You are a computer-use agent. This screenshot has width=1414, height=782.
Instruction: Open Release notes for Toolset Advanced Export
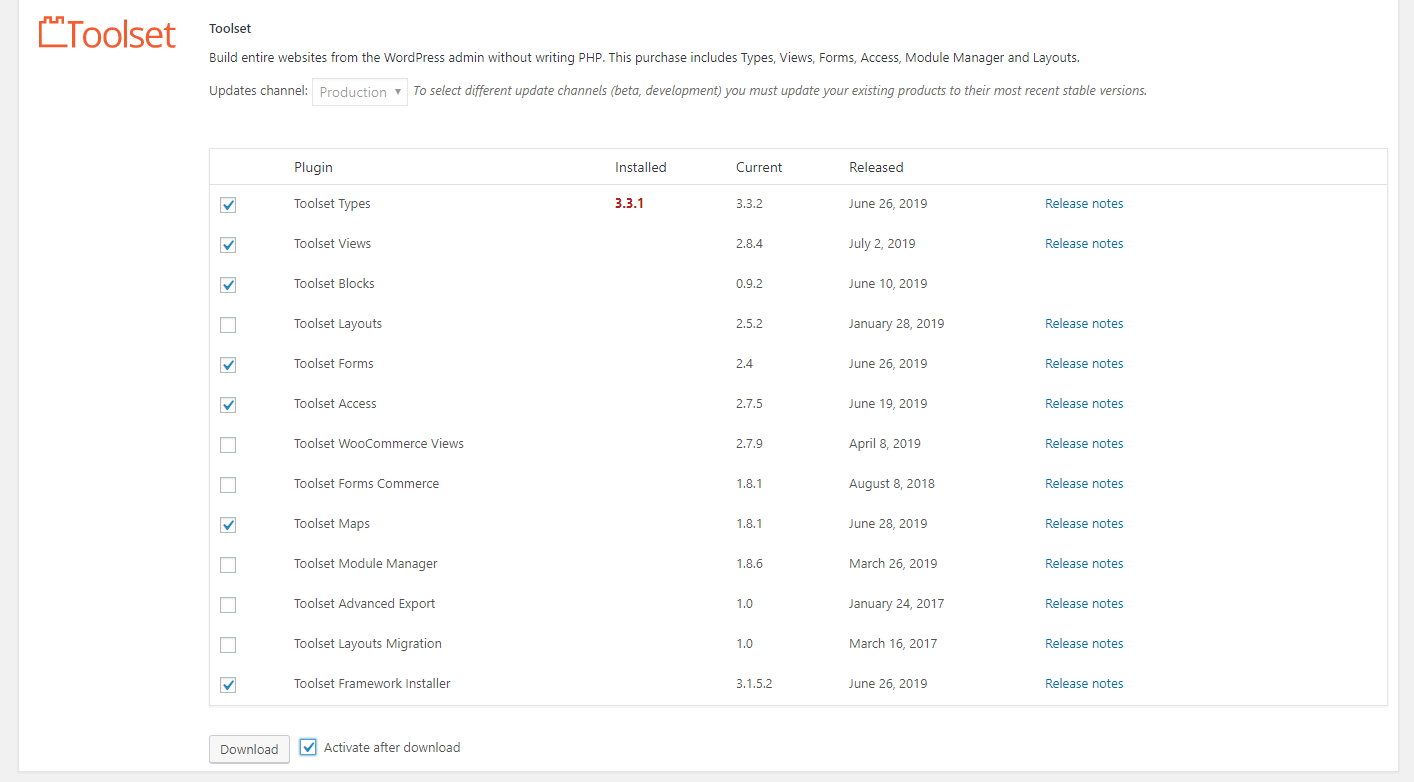tap(1084, 604)
